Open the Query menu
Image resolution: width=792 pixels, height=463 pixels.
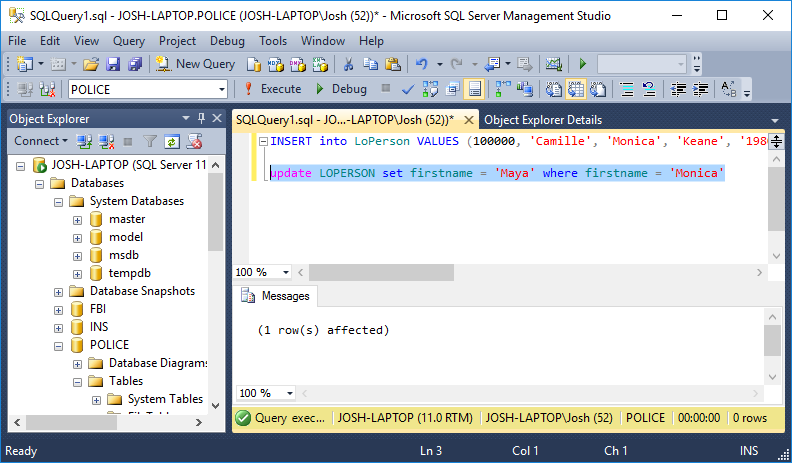pyautogui.click(x=128, y=40)
